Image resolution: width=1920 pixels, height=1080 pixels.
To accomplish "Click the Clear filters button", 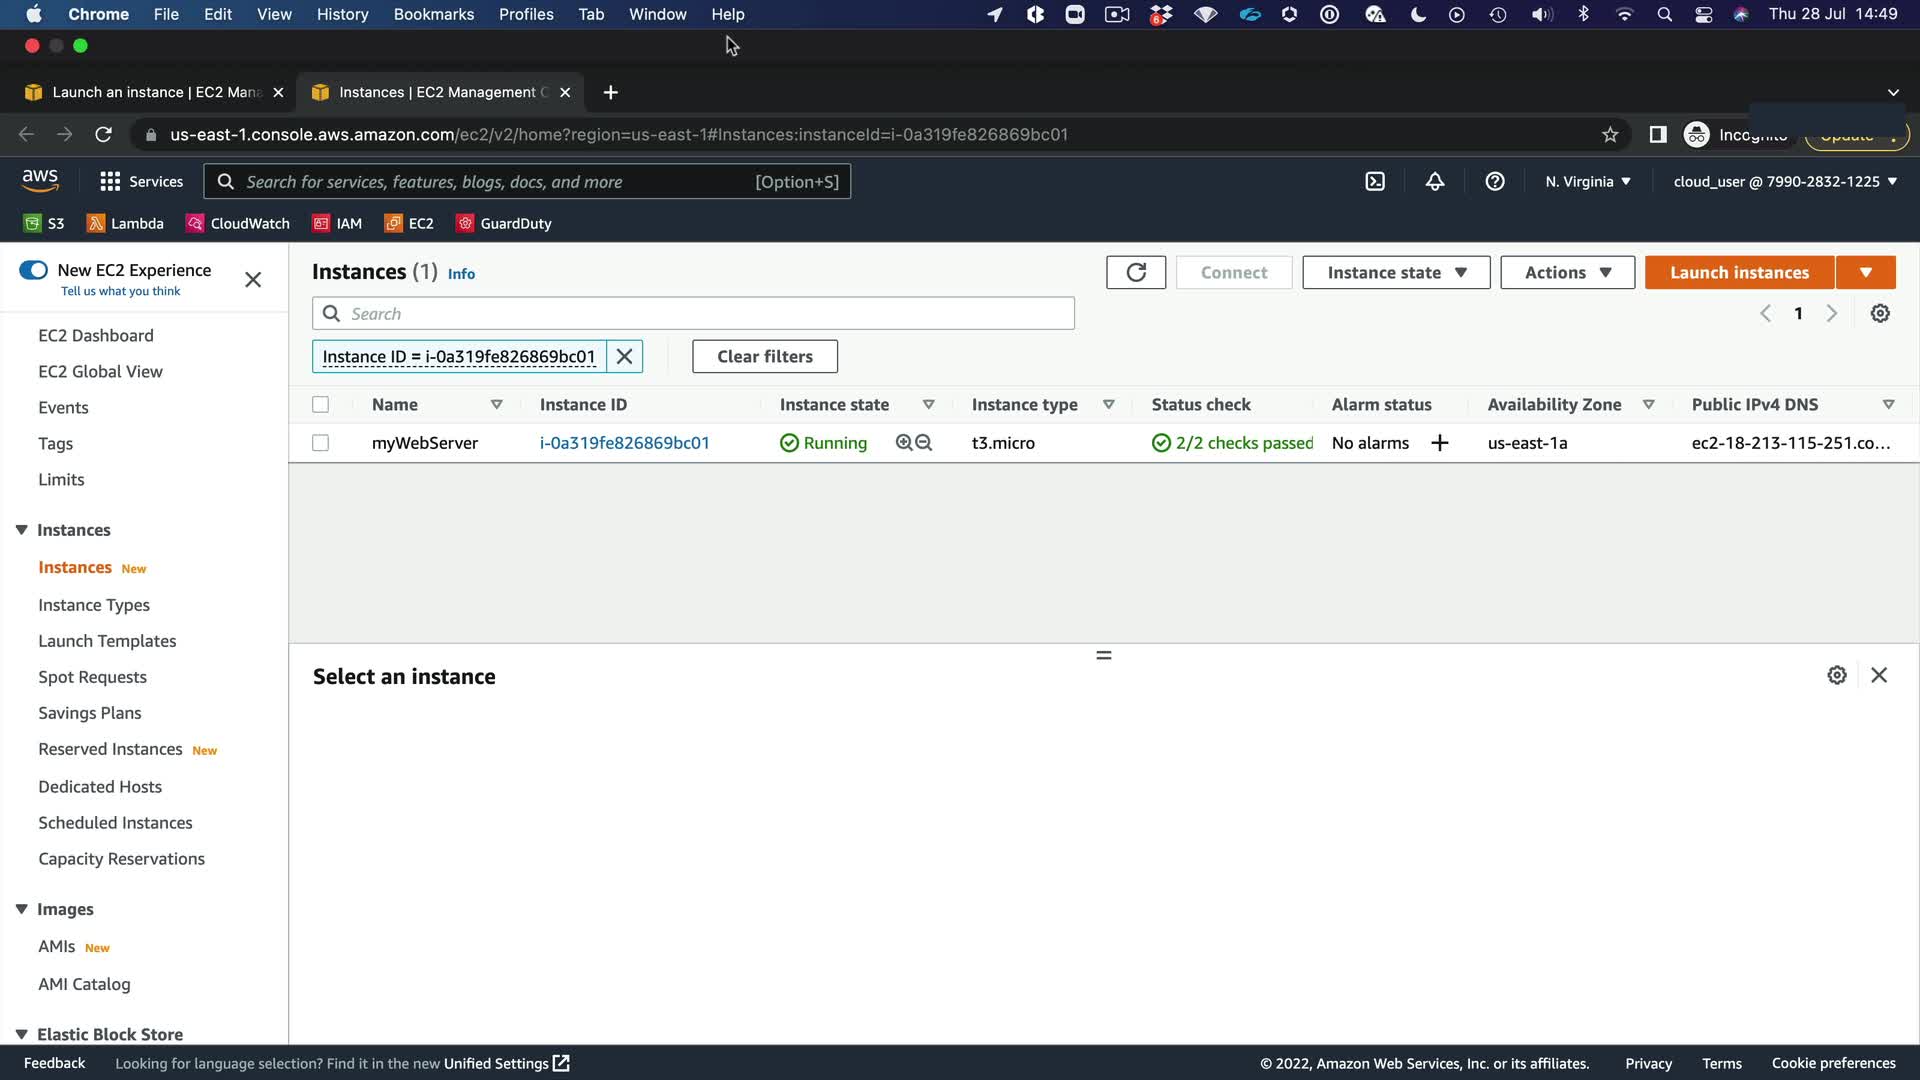I will pos(764,356).
